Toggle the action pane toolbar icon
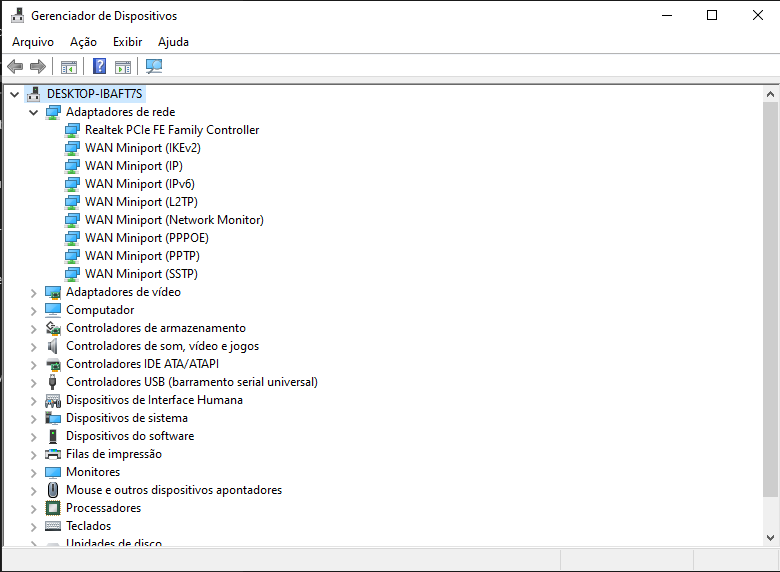Screen dimensions: 780x572 tap(123, 66)
